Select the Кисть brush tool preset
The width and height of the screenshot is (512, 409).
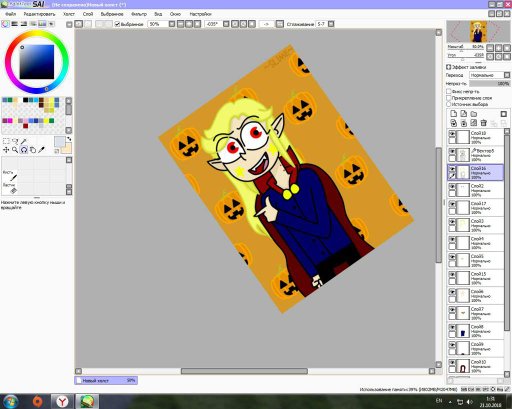click(x=10, y=175)
